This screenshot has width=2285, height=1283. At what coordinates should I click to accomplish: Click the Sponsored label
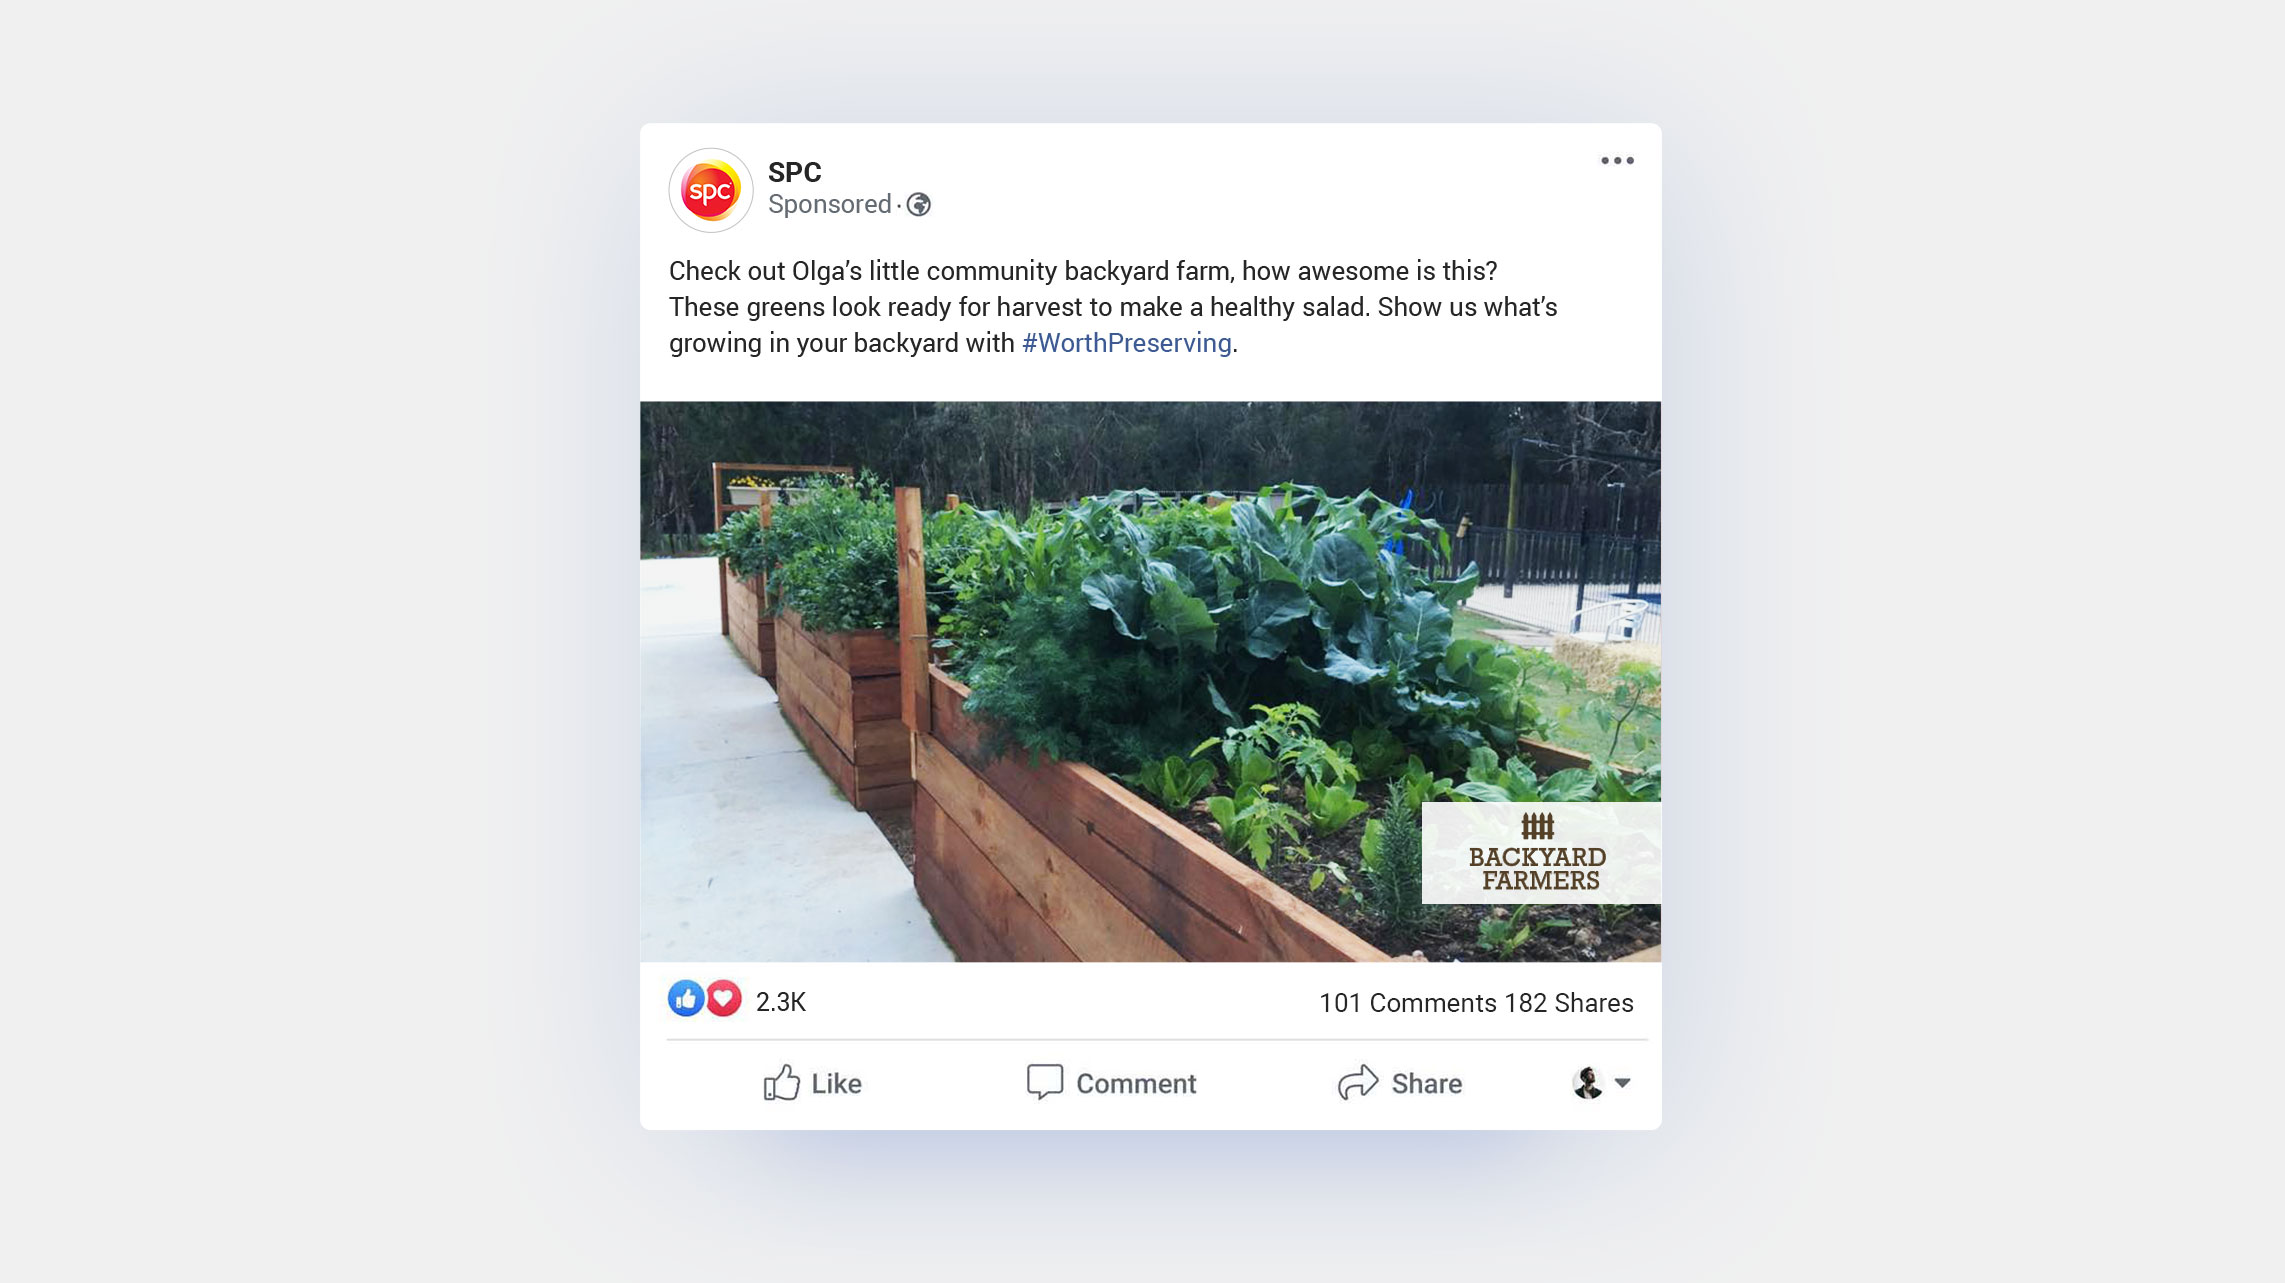[x=830, y=205]
